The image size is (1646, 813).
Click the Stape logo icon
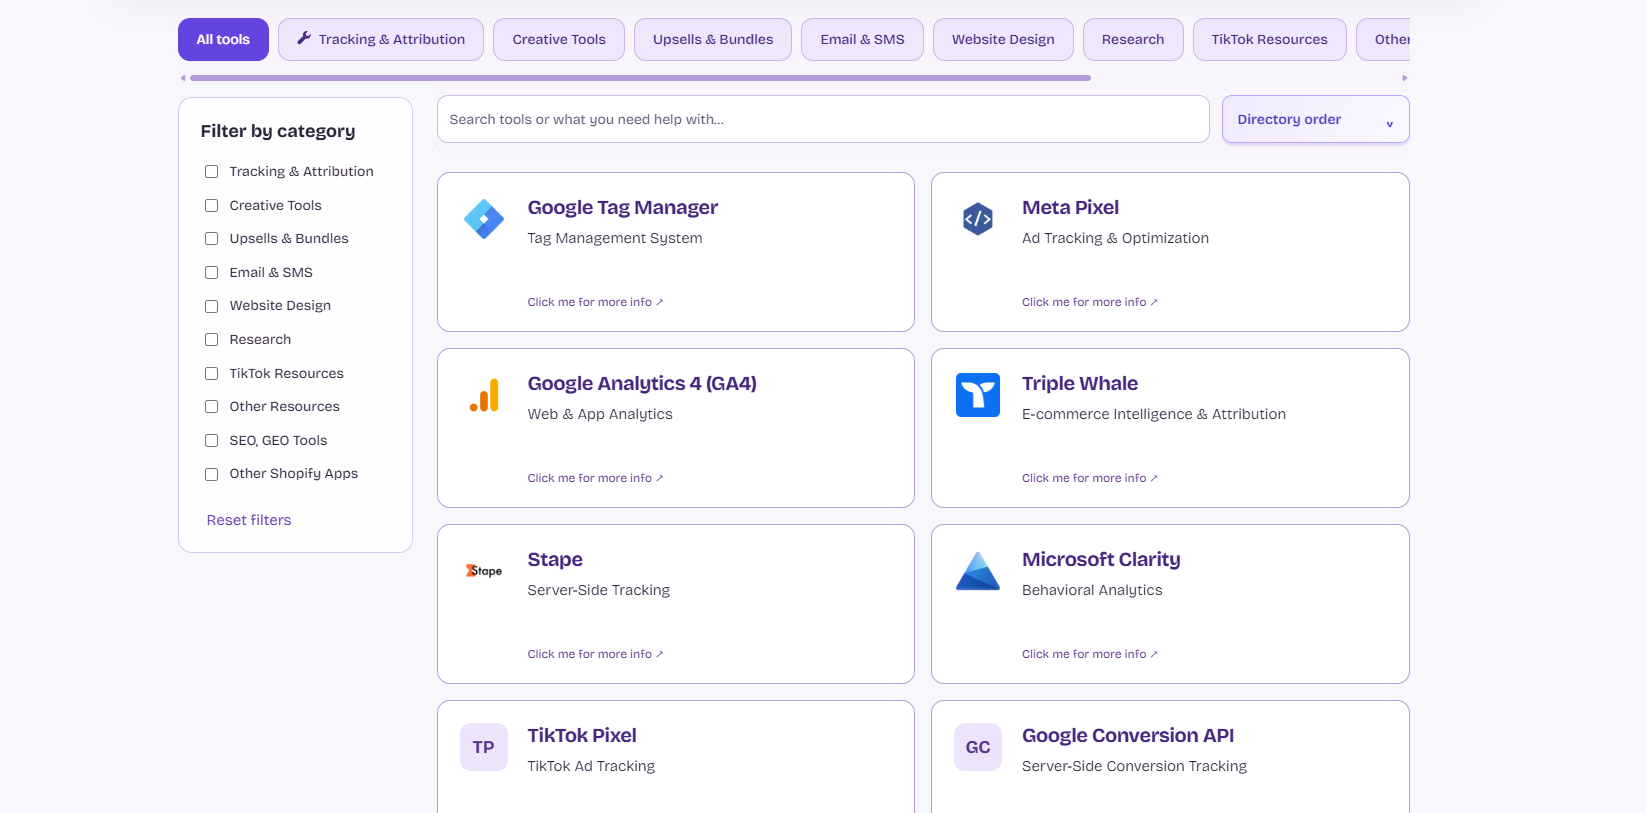click(x=484, y=571)
